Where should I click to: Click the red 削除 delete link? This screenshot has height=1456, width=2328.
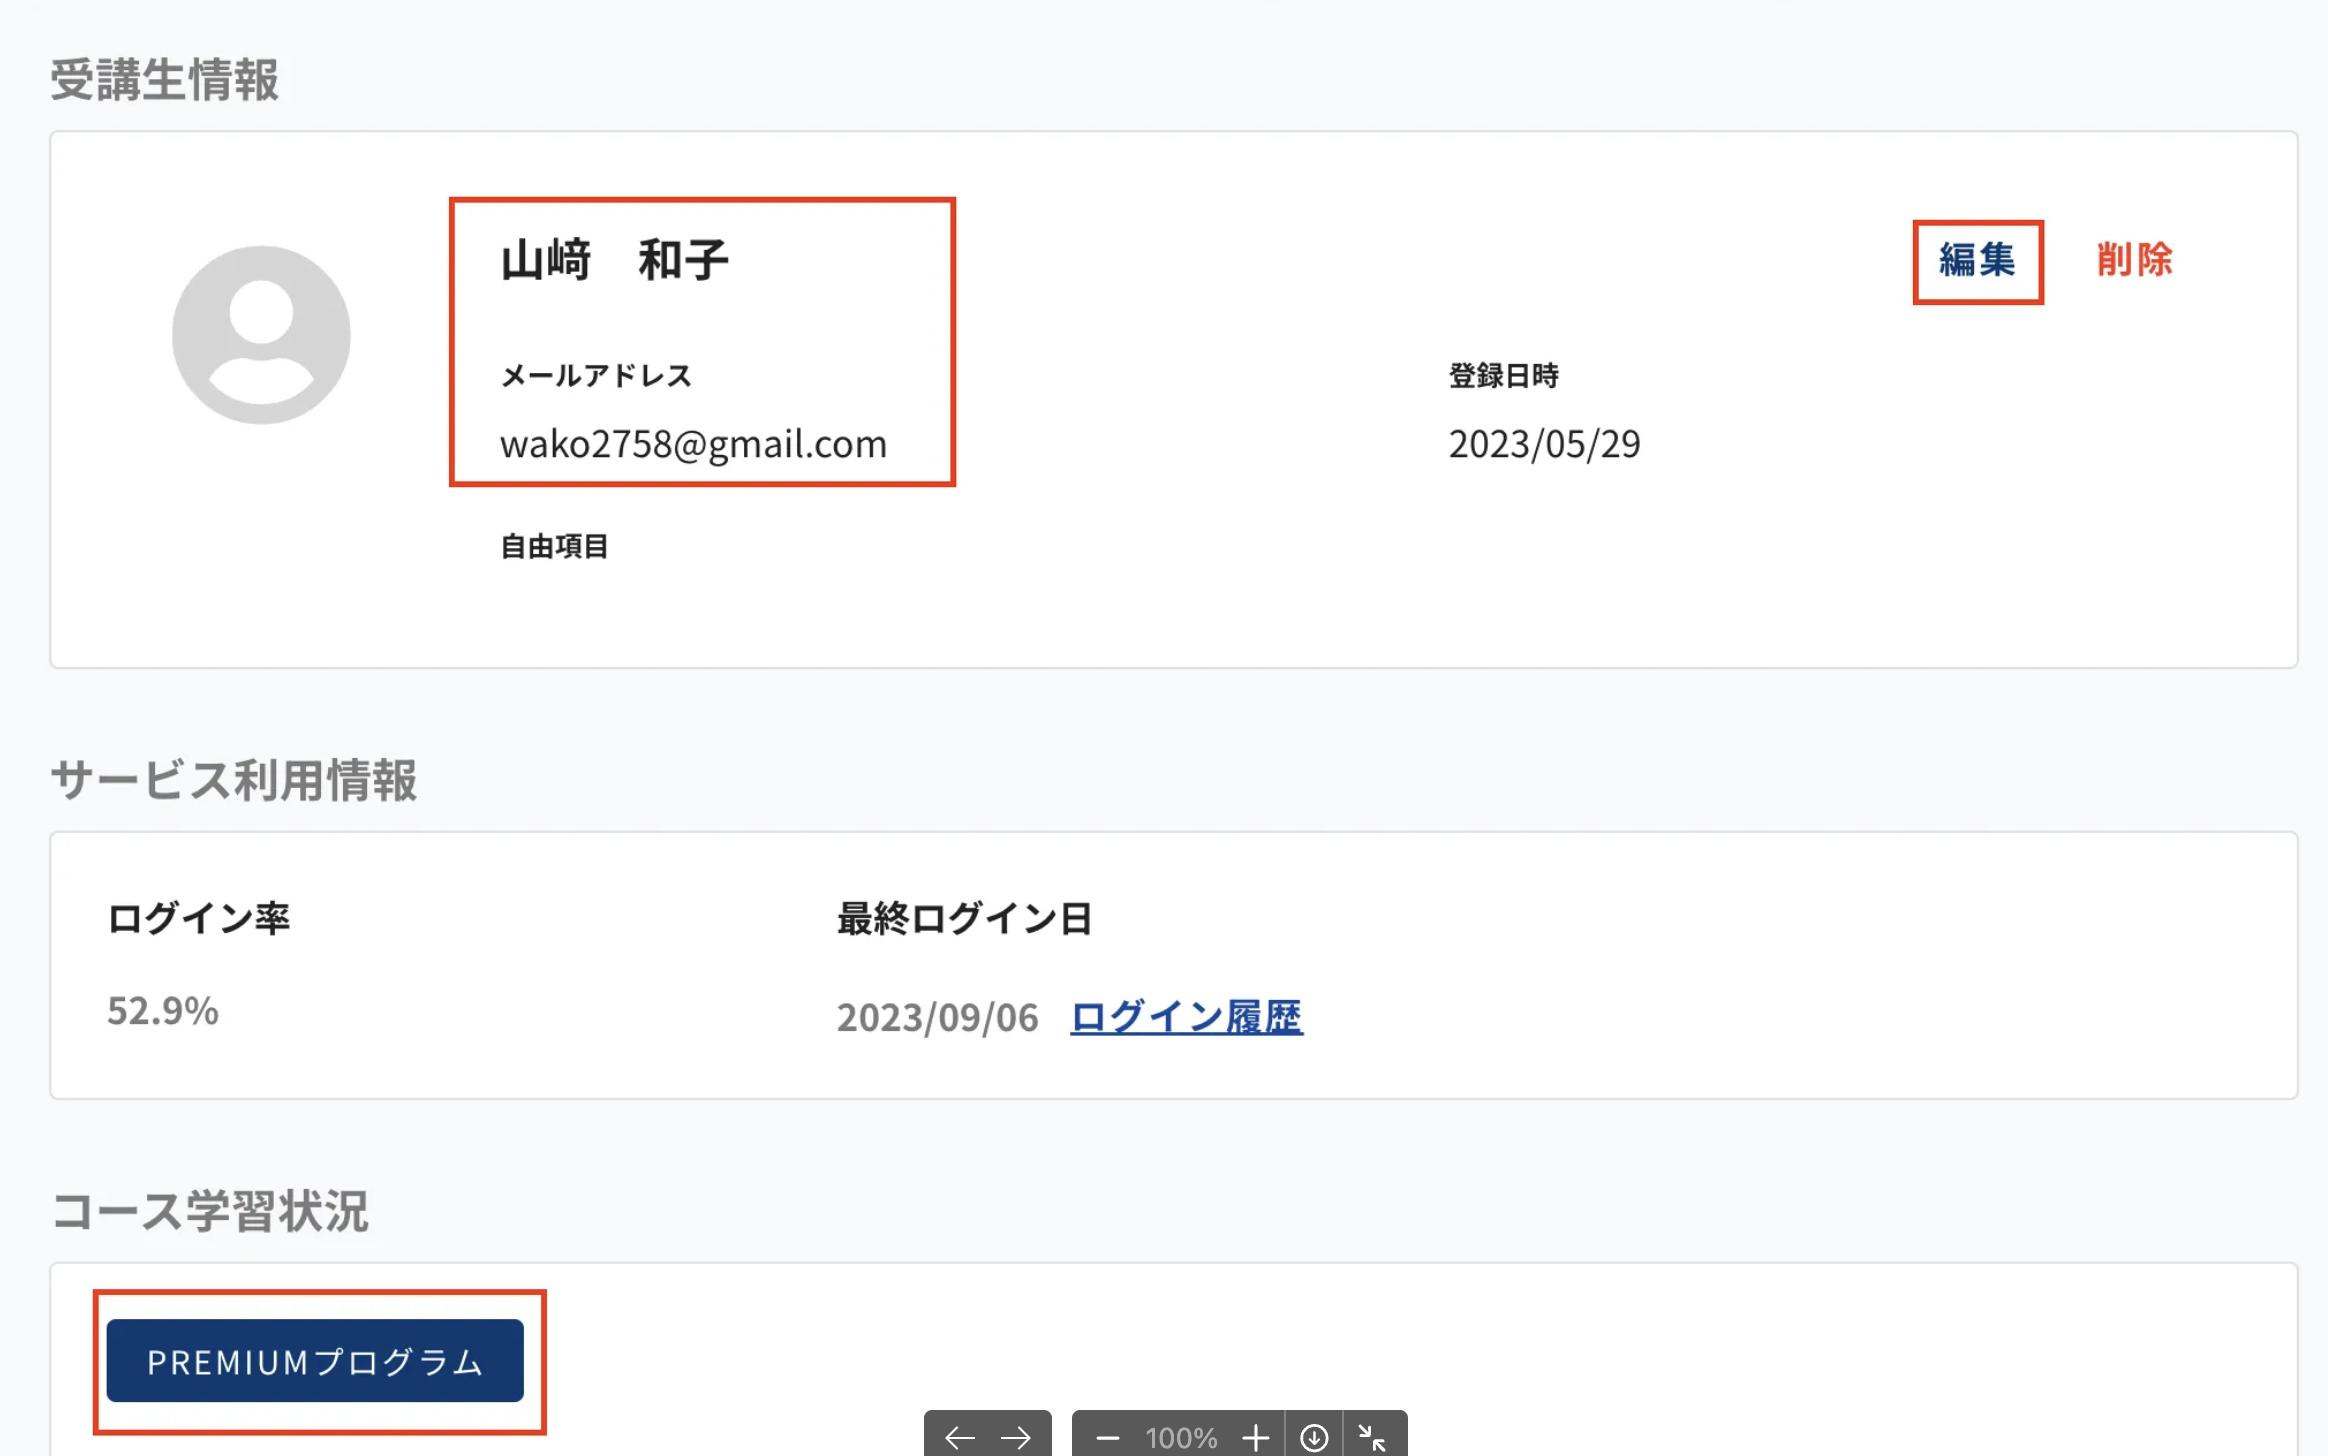point(2134,260)
